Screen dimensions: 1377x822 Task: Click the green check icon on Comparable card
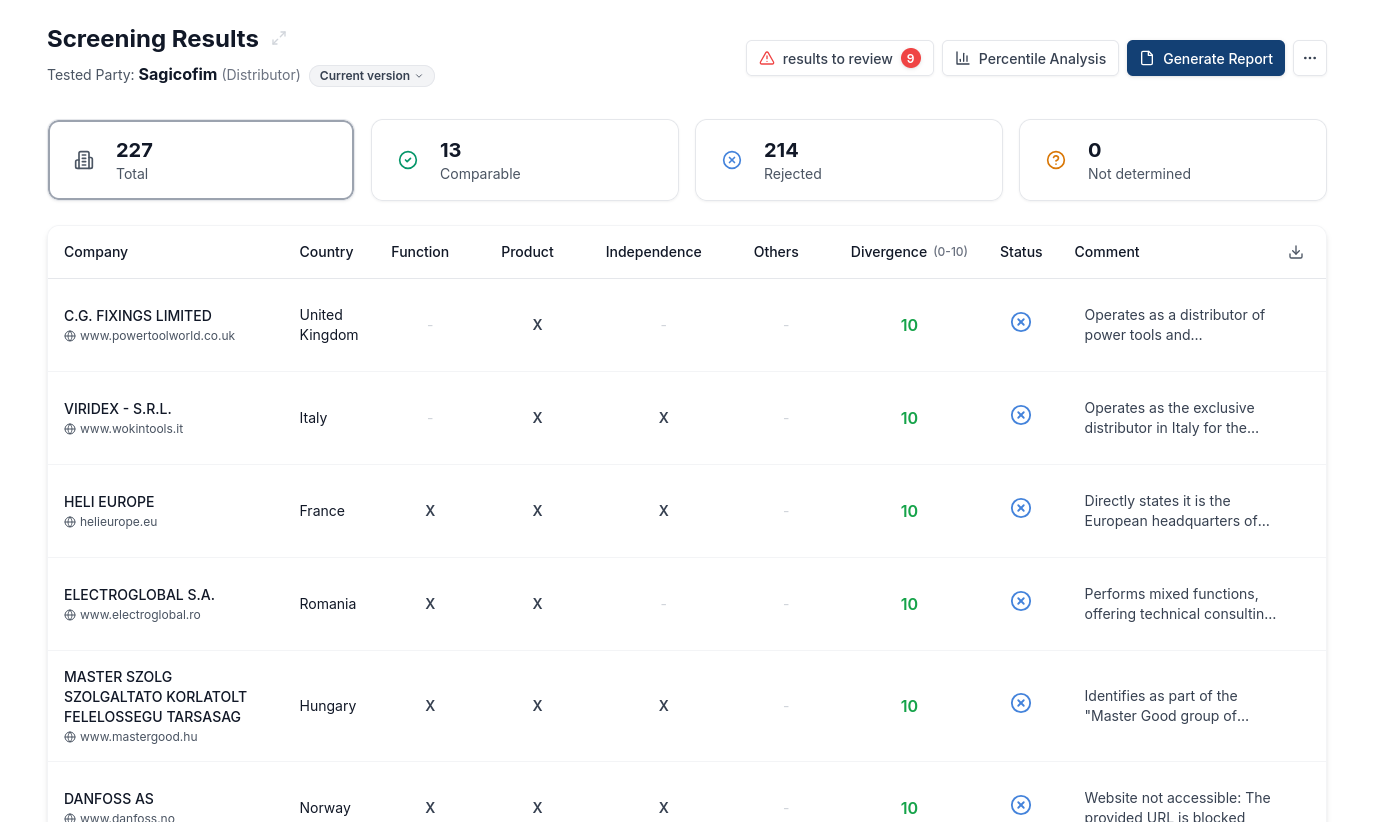pos(408,159)
